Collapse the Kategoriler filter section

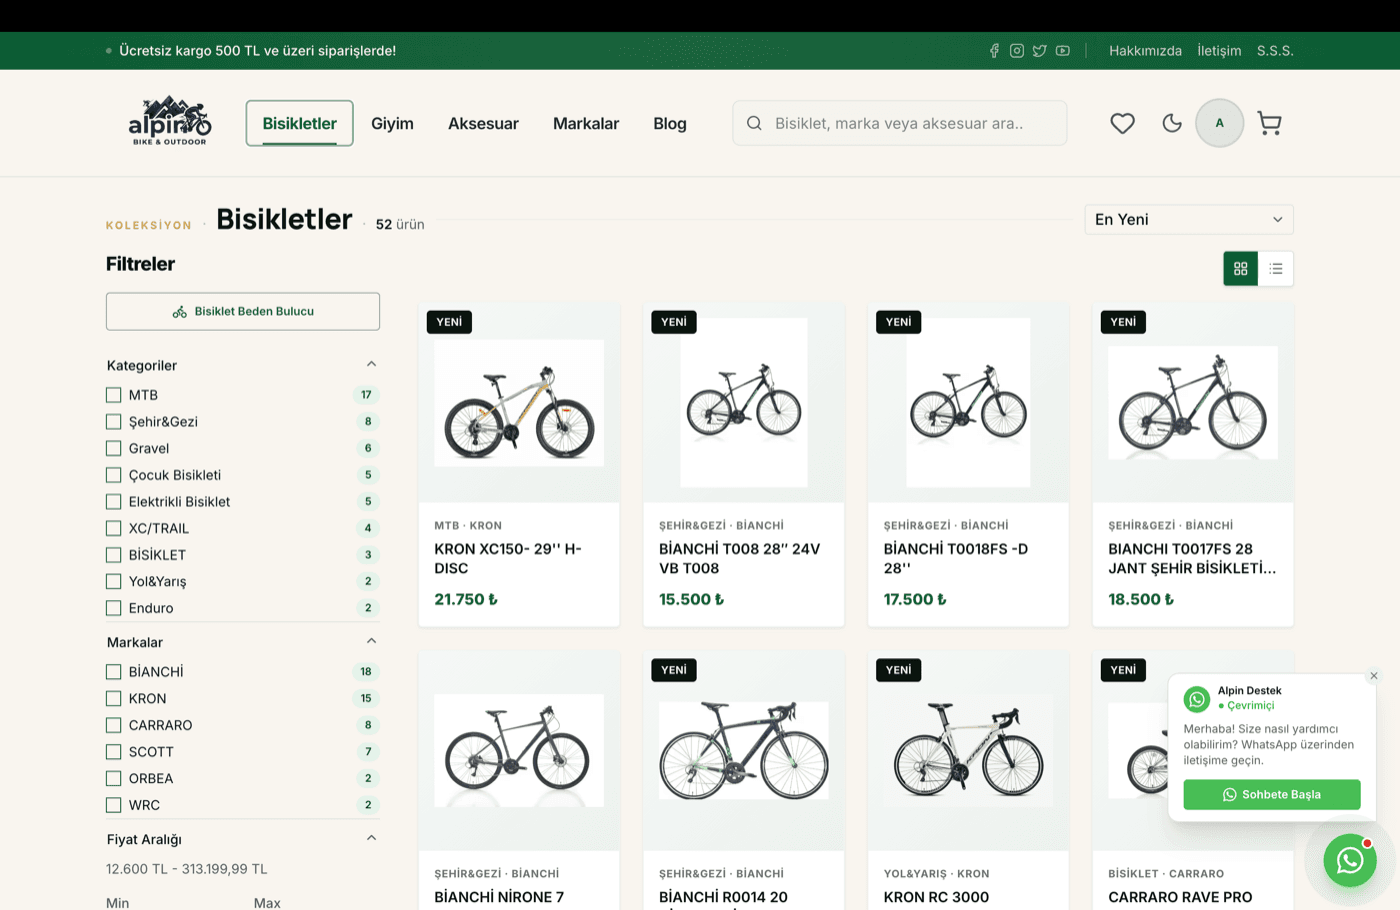371,364
